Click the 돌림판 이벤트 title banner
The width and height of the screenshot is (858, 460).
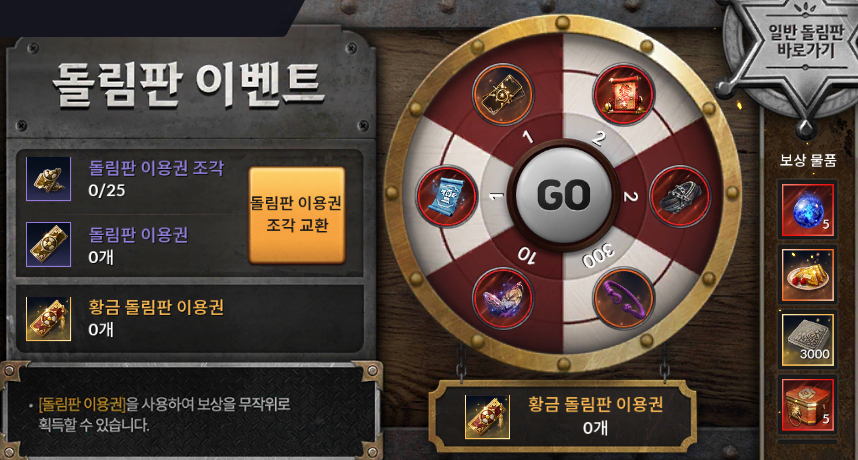coord(188,84)
